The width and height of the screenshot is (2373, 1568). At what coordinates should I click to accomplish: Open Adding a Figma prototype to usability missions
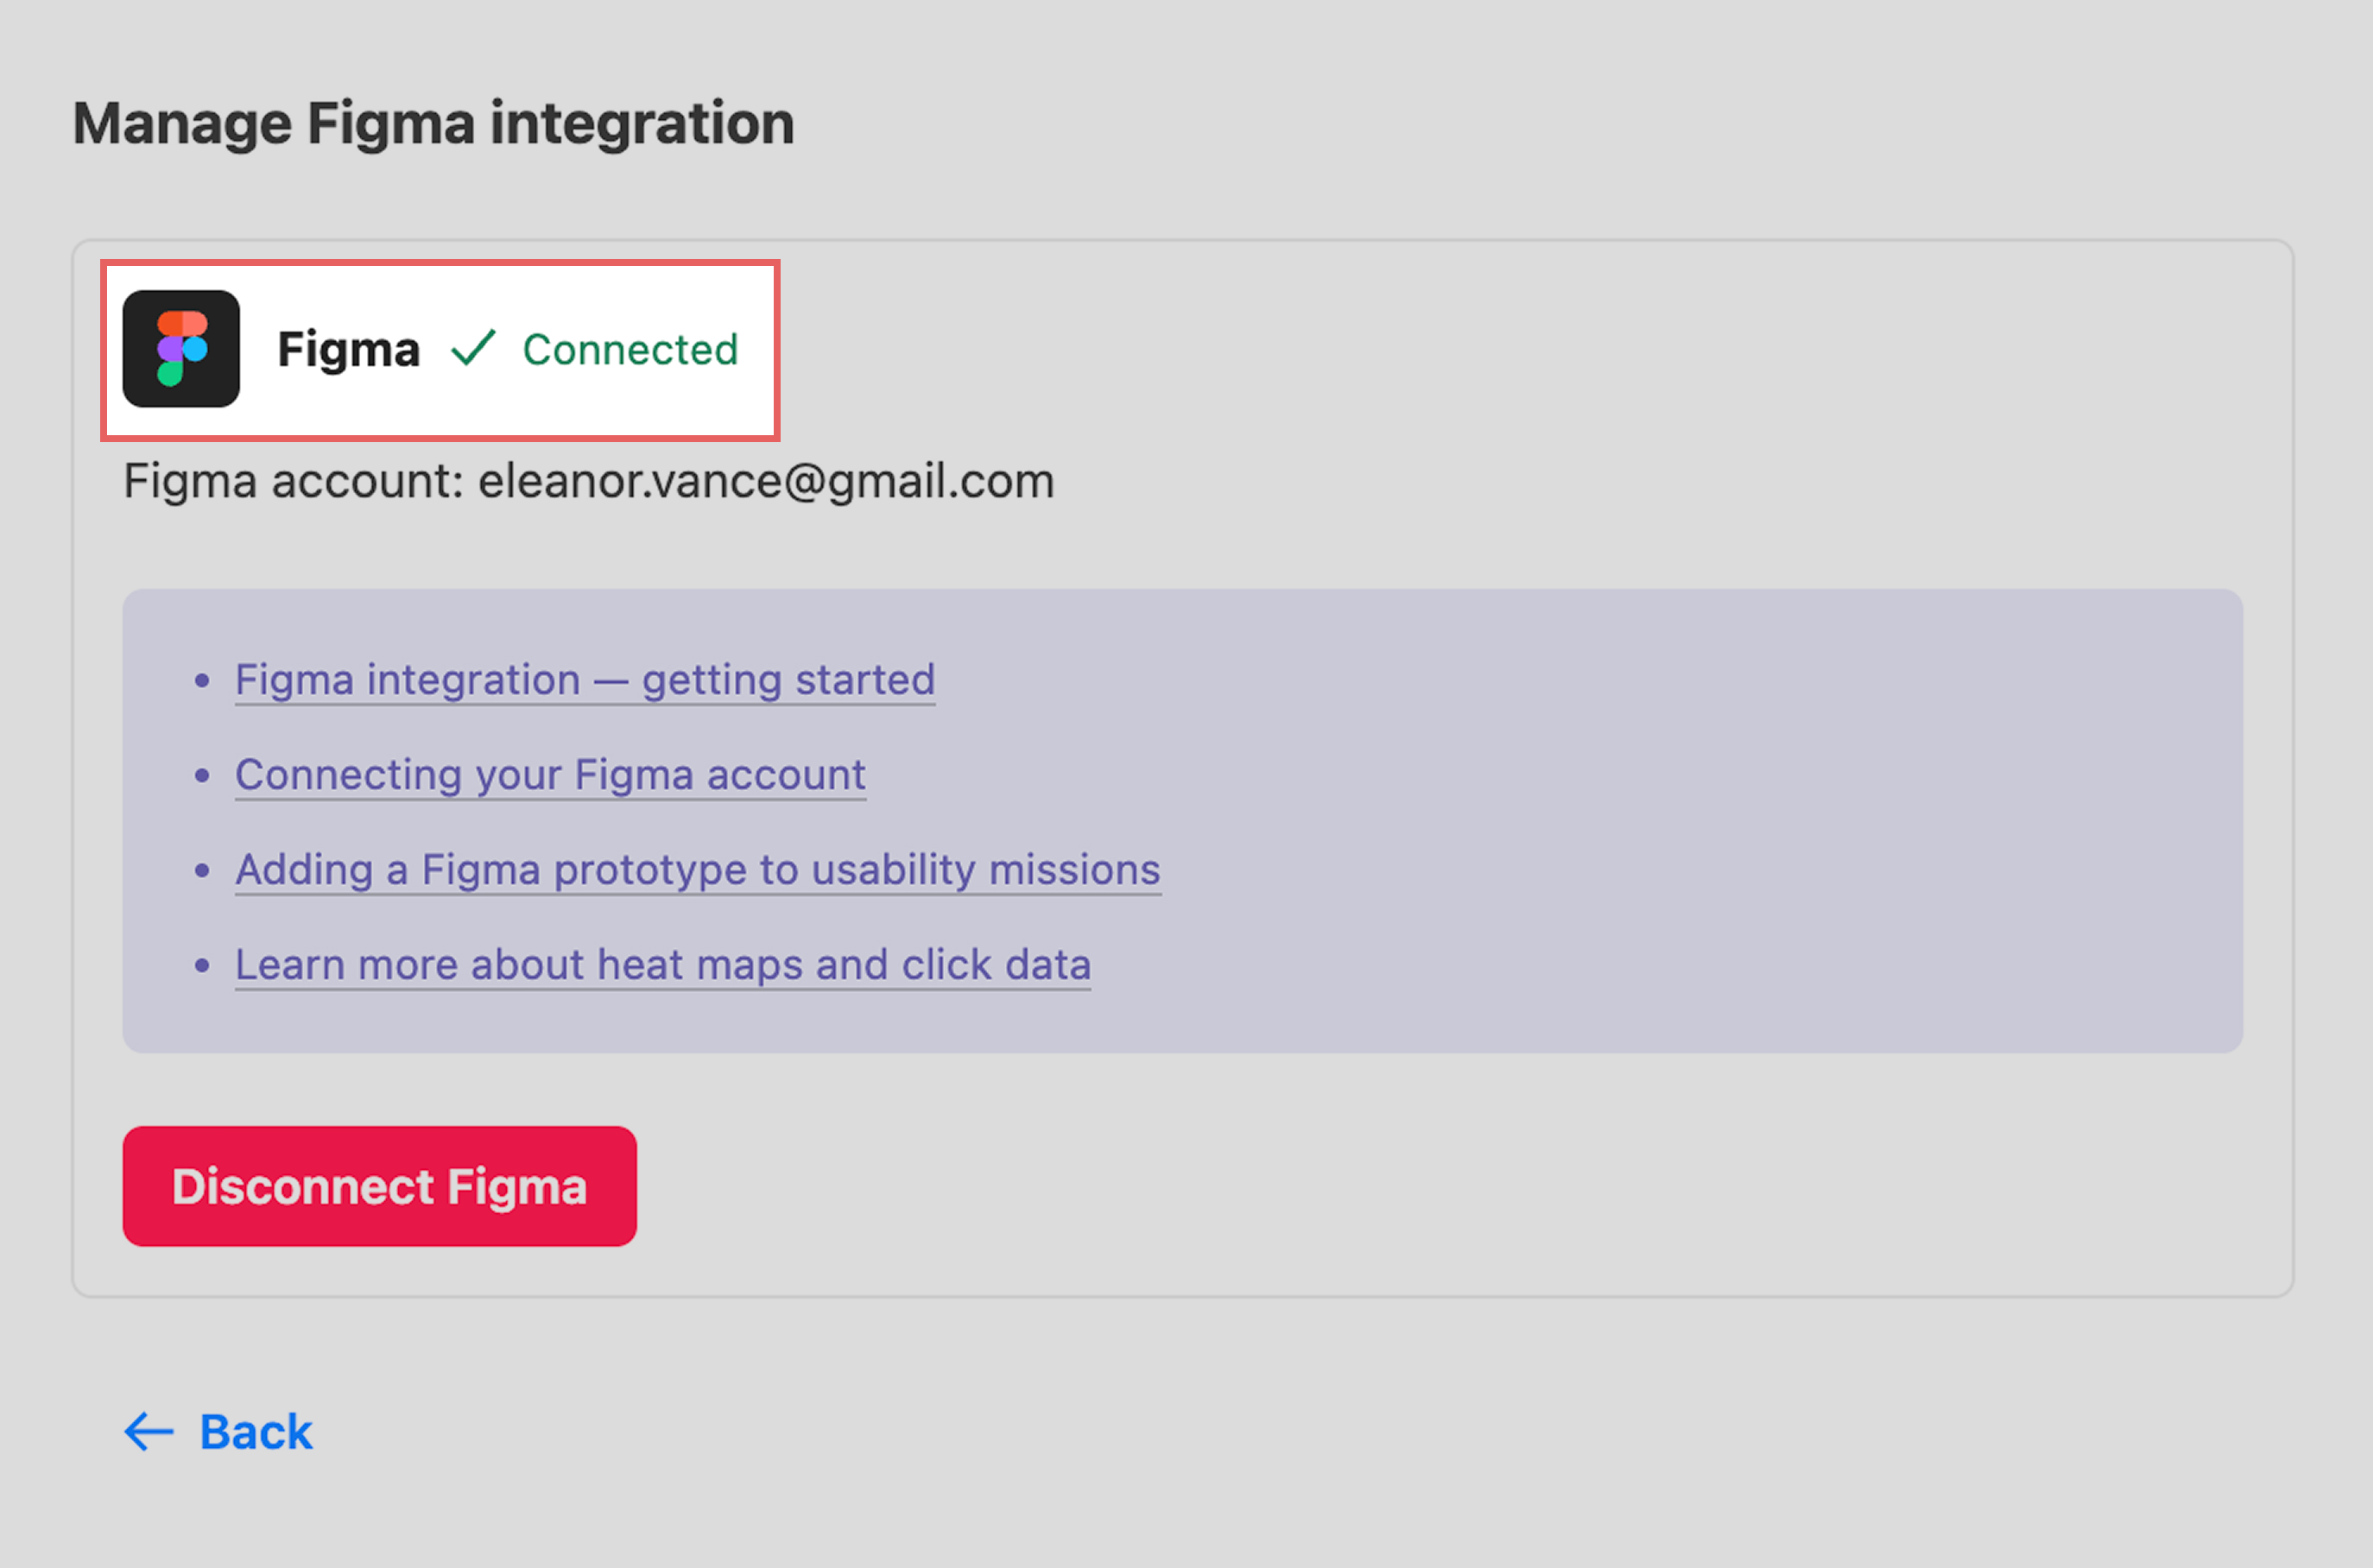pos(698,870)
